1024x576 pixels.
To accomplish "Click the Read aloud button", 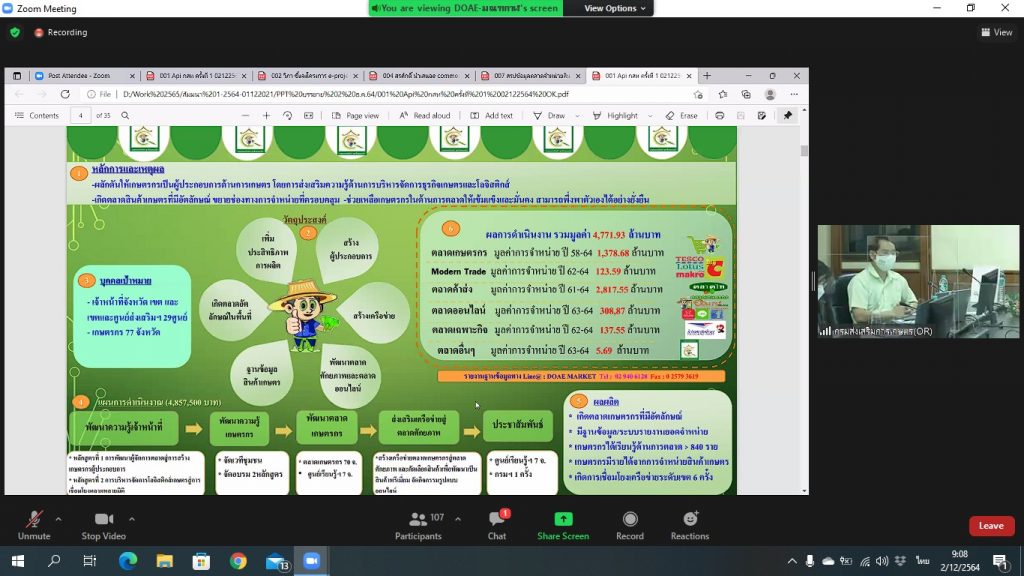I will click(425, 115).
